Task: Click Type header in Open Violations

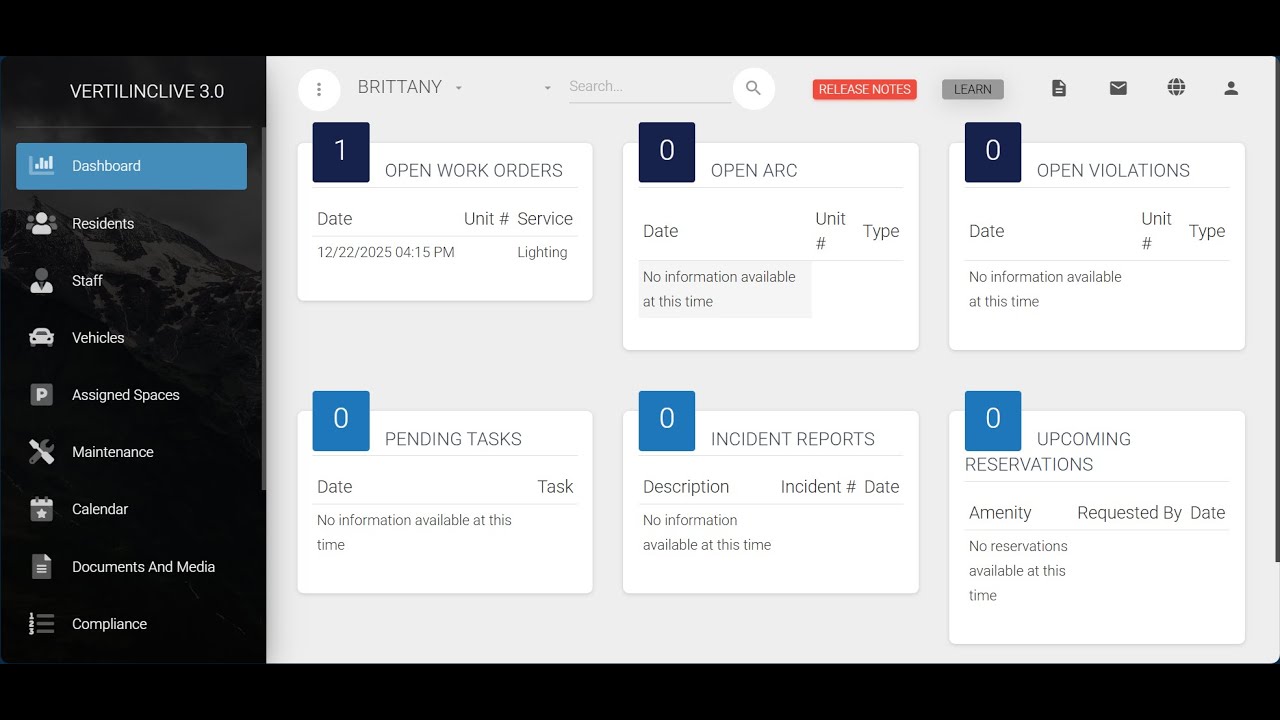Action: [x=1207, y=231]
